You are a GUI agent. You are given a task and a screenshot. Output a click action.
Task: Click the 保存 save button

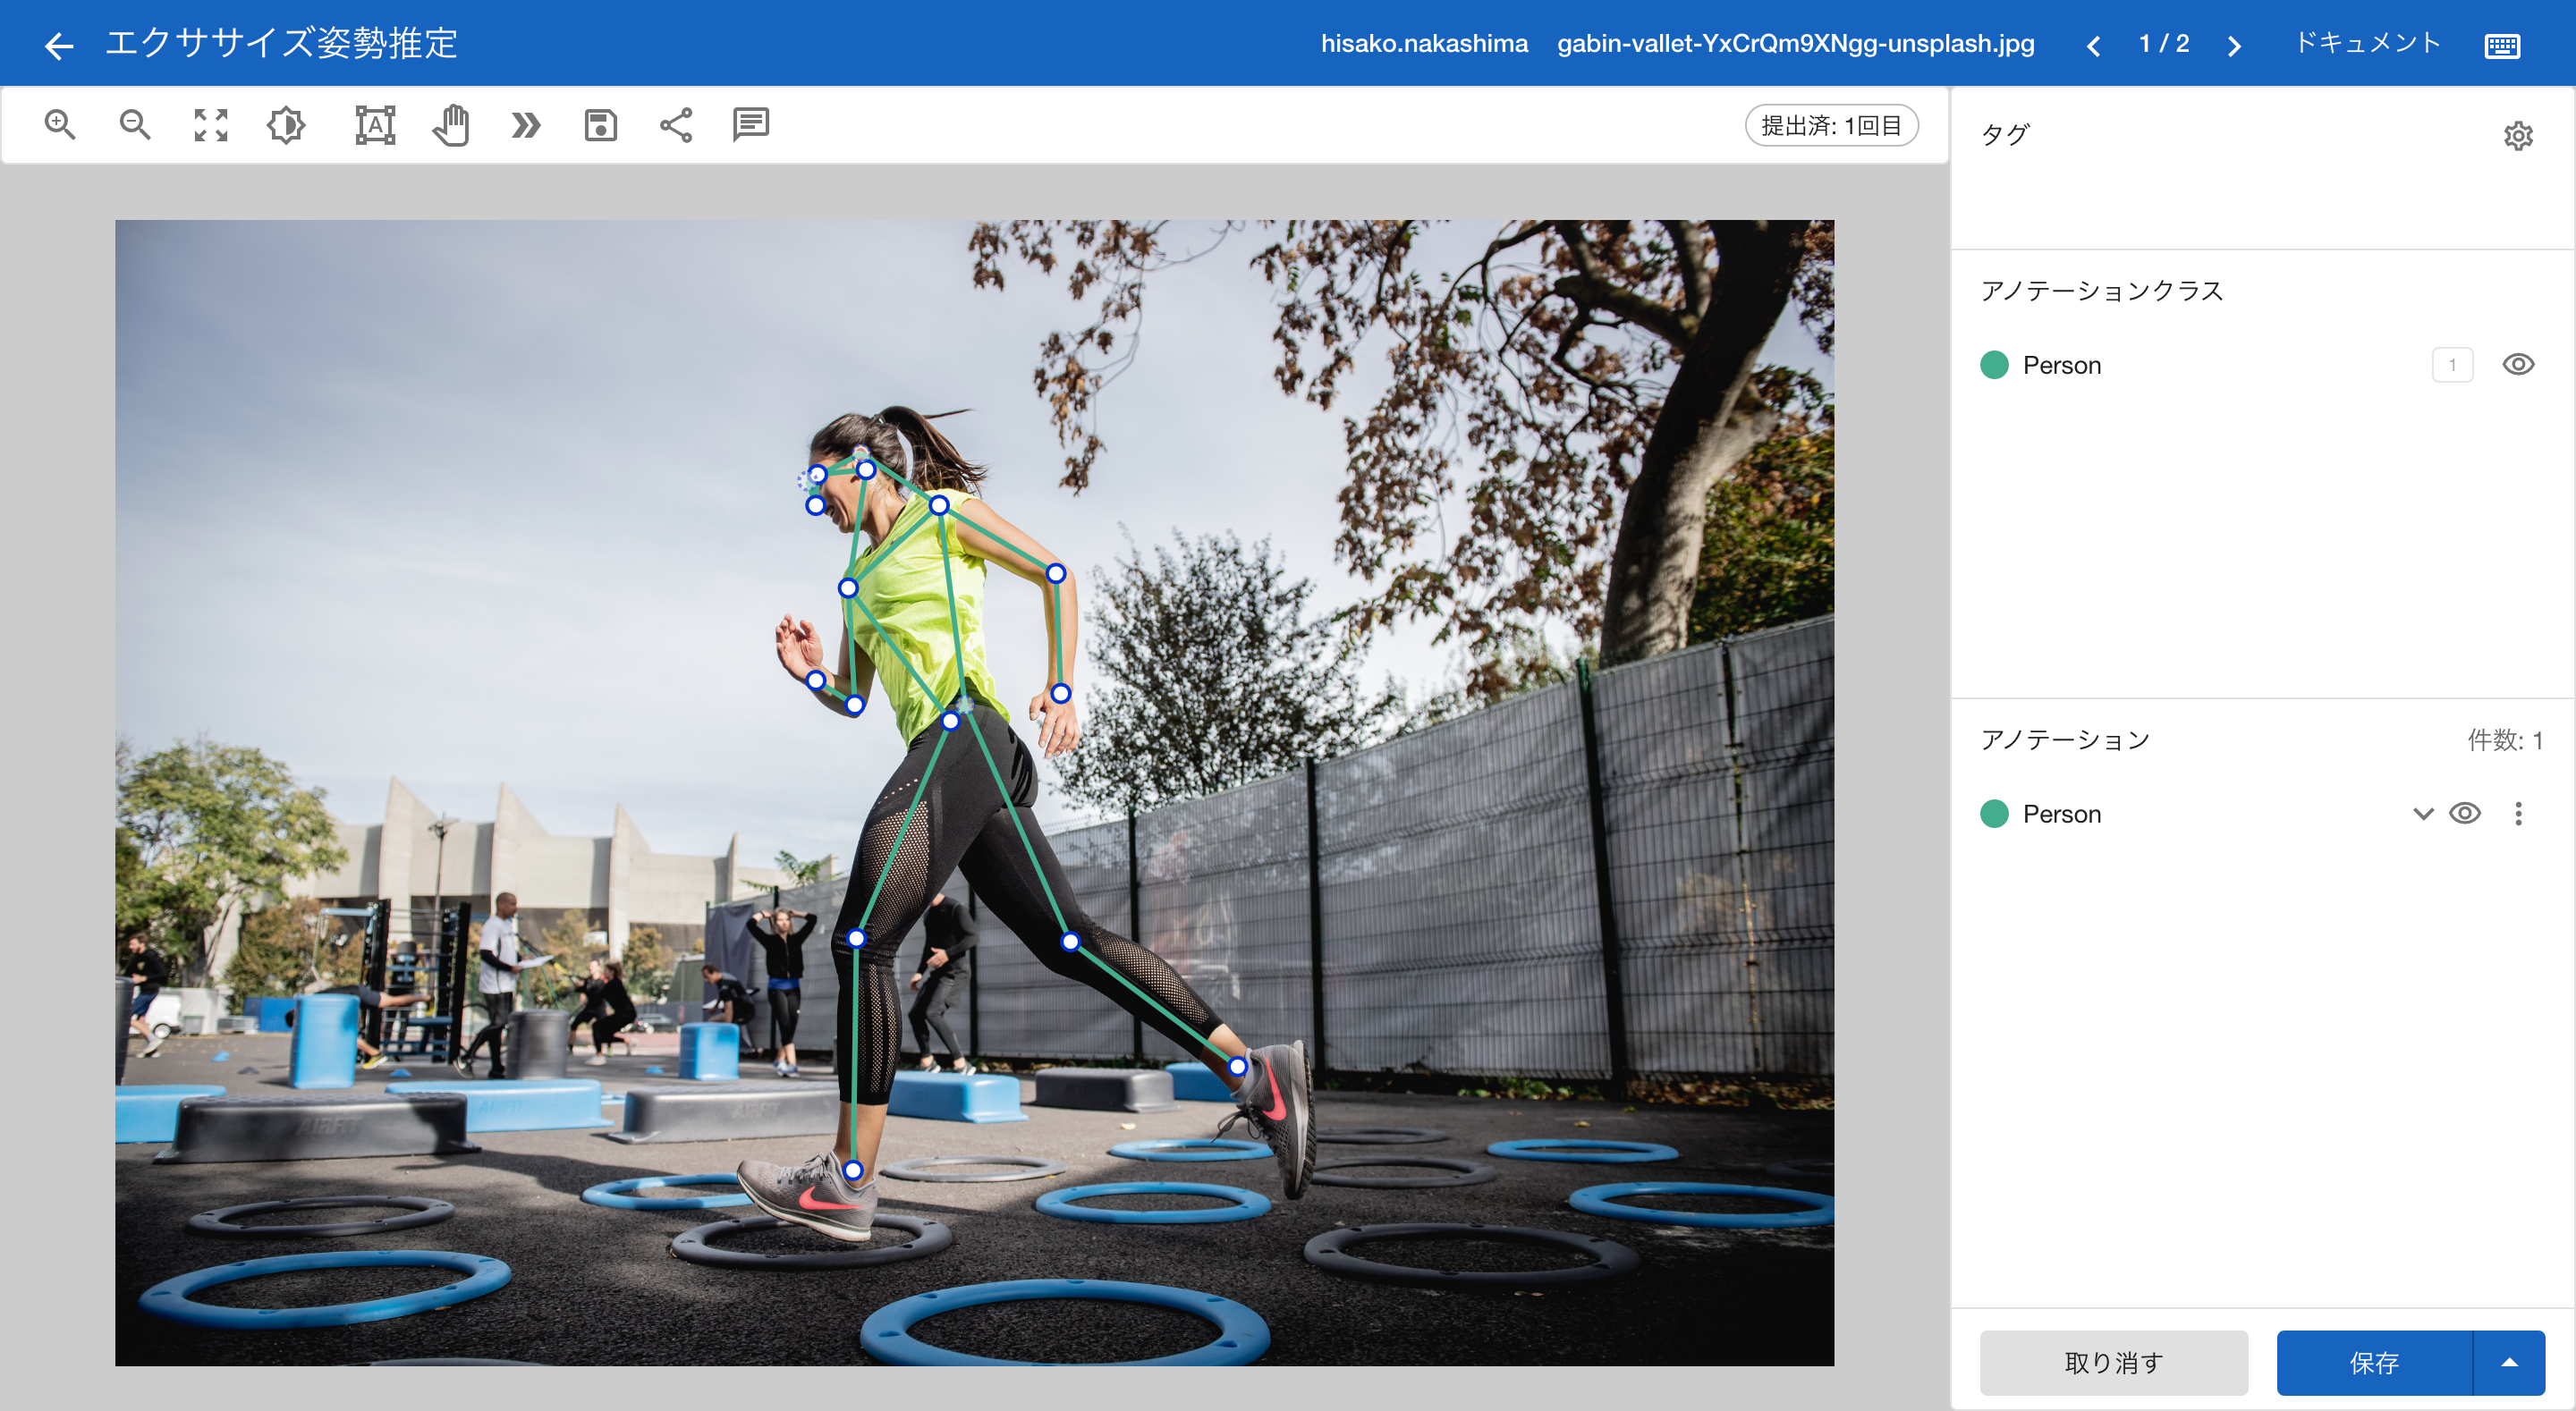click(2373, 1362)
